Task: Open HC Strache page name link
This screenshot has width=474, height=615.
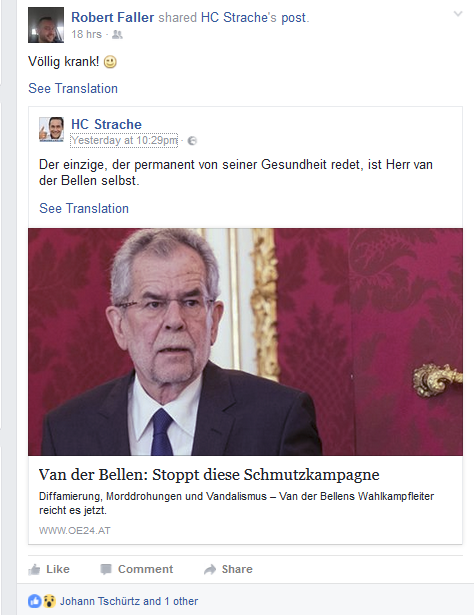Action: (x=106, y=124)
